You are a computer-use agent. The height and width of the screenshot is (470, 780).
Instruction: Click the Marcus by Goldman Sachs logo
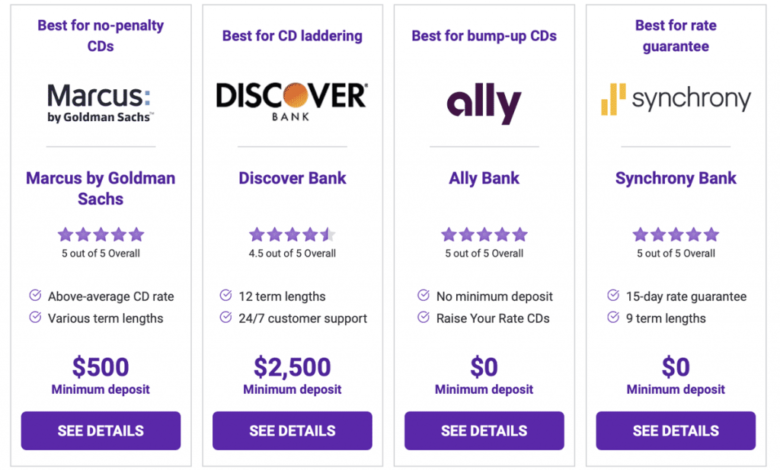coord(100,103)
